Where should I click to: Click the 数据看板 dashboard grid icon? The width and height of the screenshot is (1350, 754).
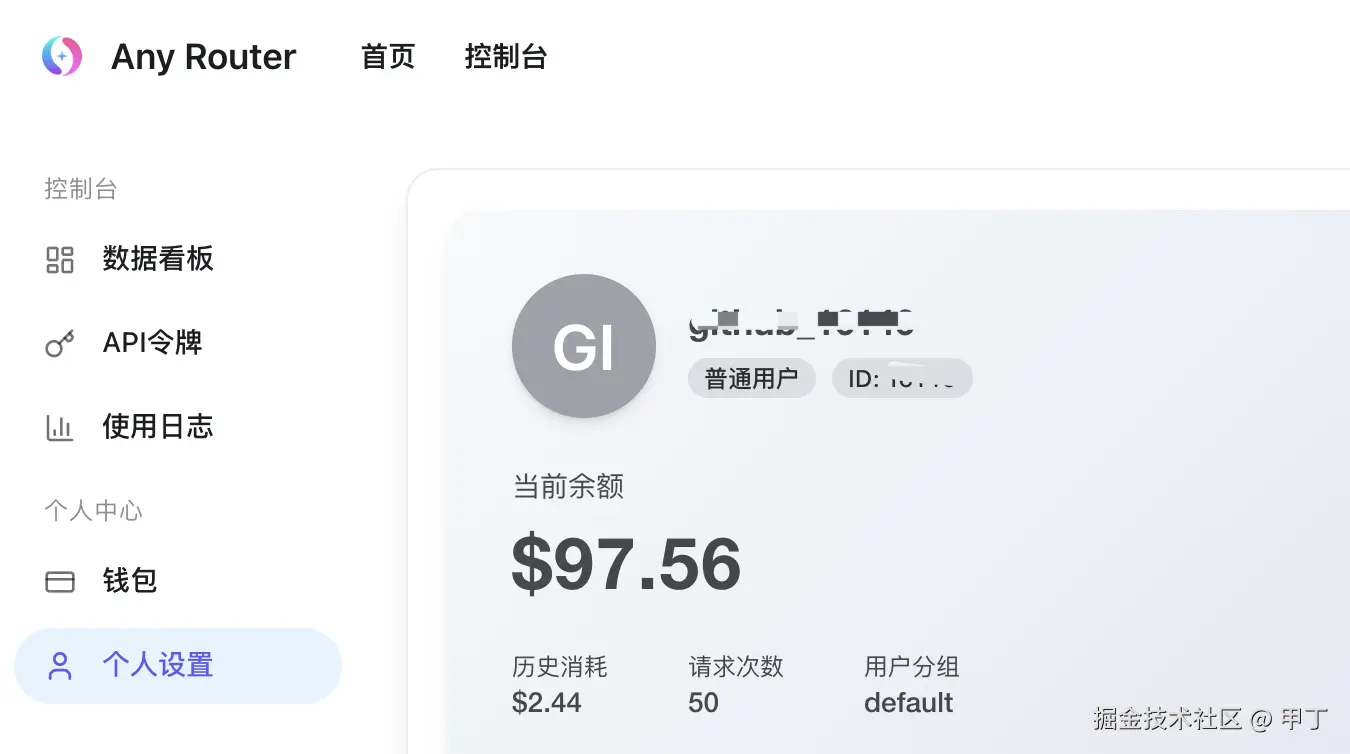(60, 260)
